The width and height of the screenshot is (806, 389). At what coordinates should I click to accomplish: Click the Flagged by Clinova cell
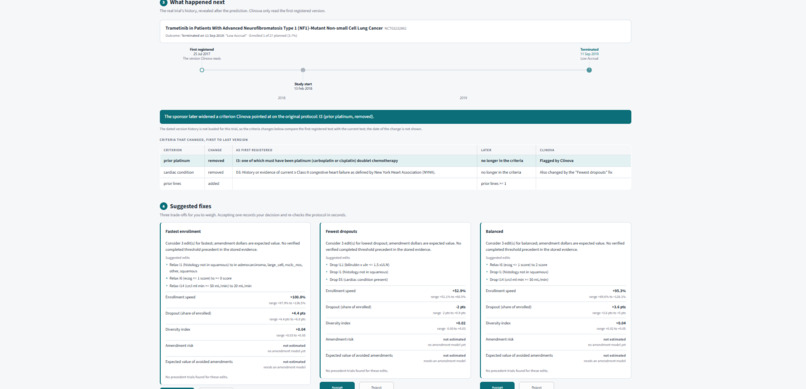coord(583,161)
